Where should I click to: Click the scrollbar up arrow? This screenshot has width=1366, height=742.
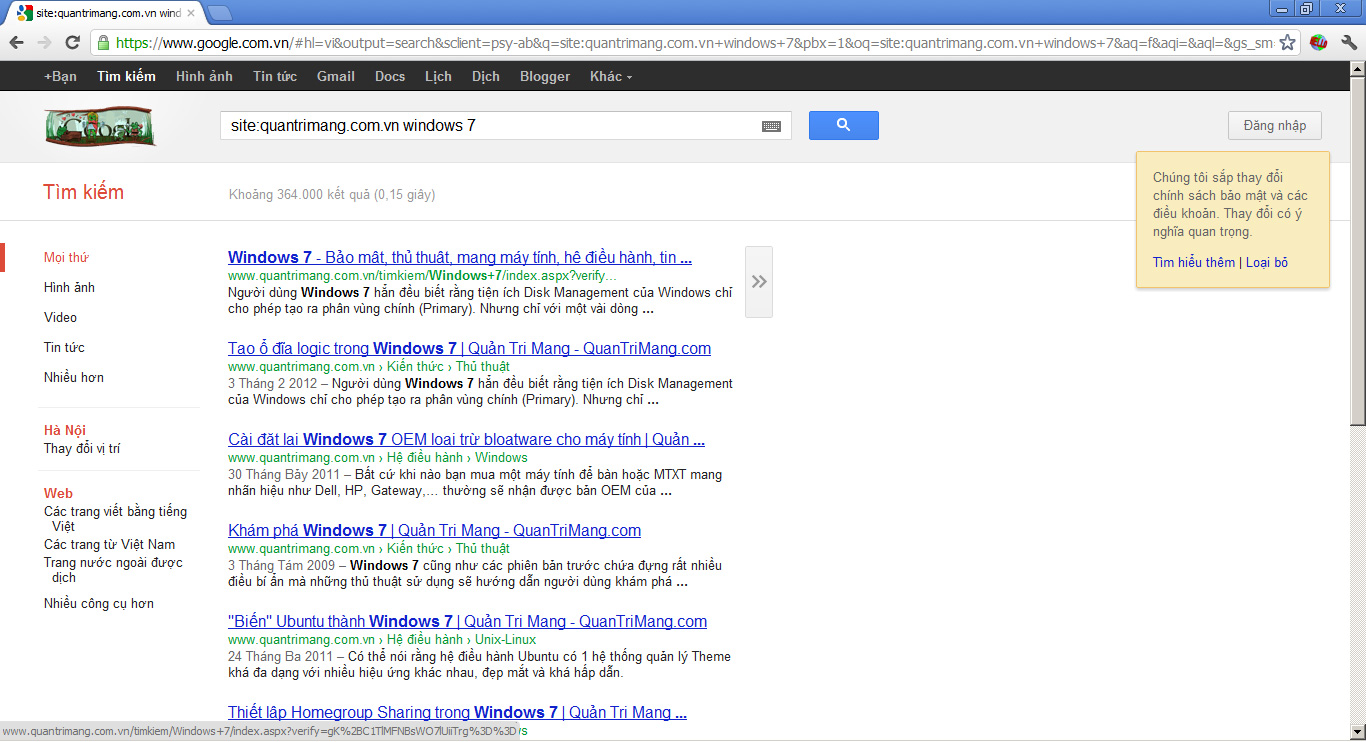tap(1357, 69)
